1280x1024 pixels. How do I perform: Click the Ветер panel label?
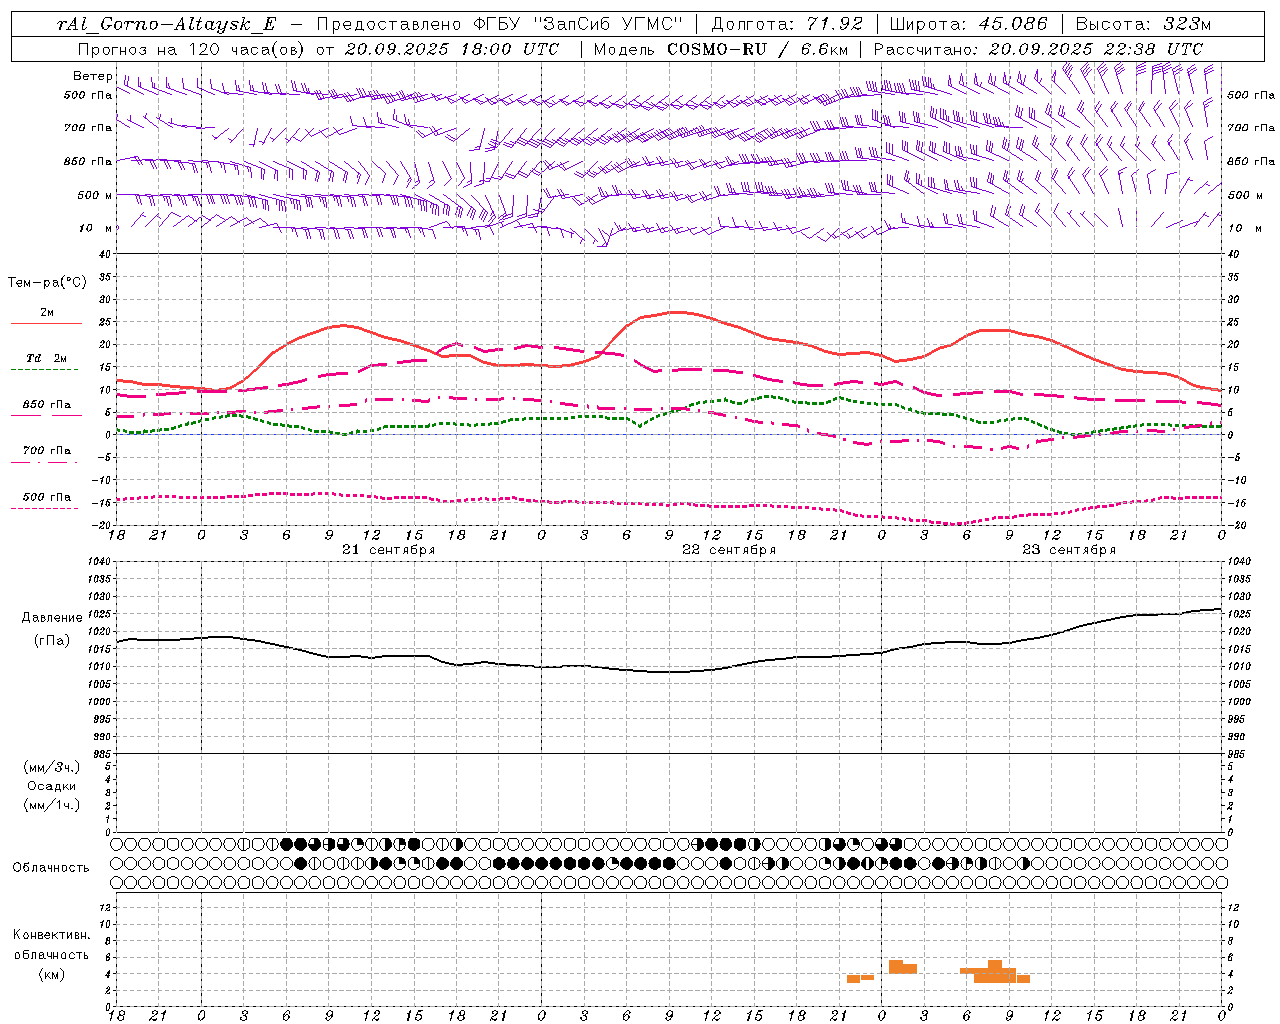tap(93, 76)
